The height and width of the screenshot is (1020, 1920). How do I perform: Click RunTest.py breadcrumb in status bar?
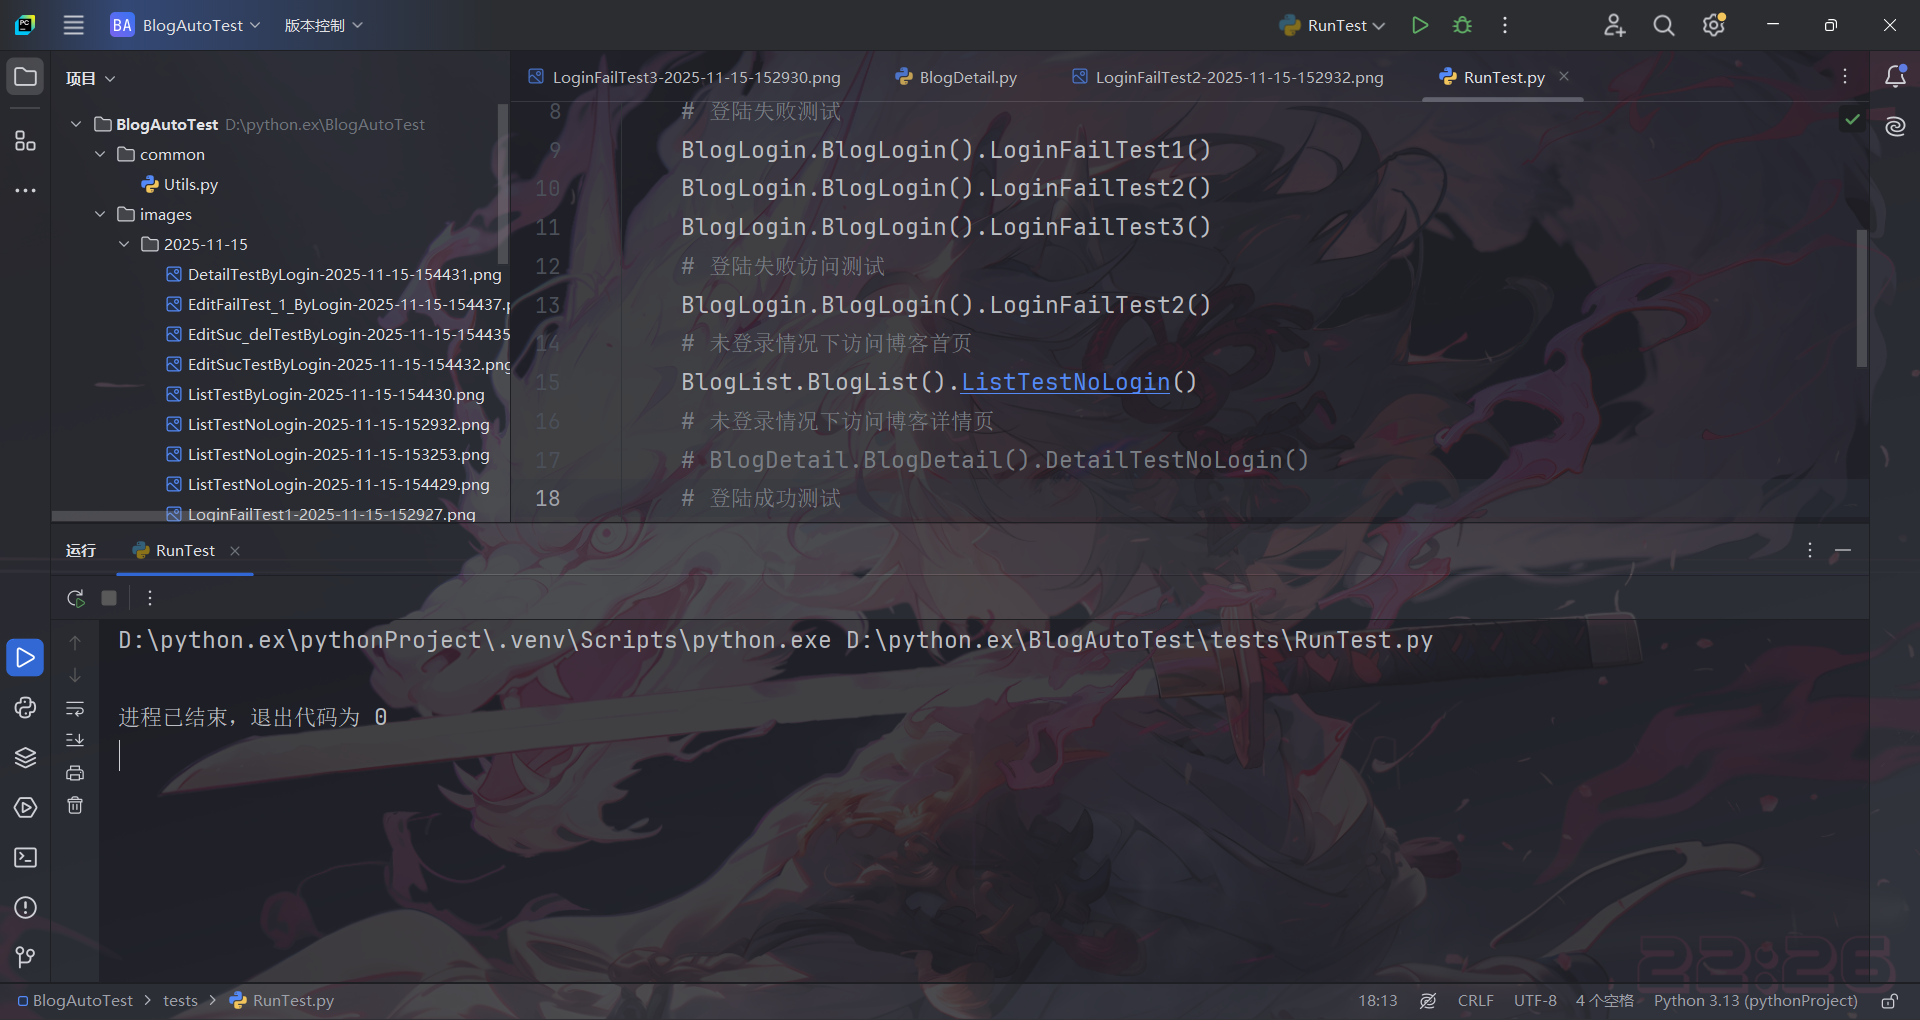click(x=282, y=1001)
